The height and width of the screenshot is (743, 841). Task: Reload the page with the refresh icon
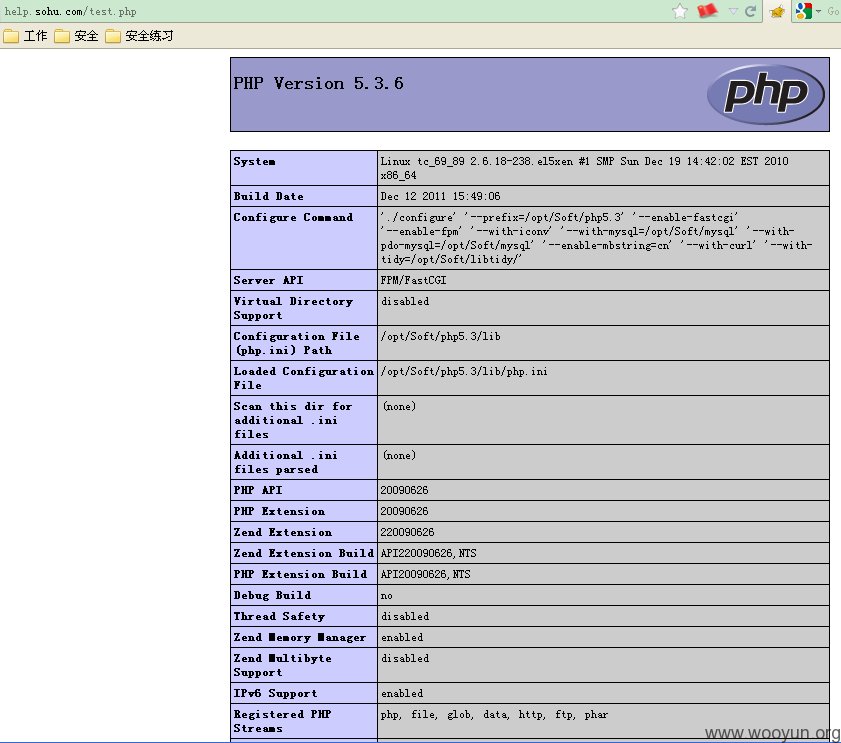point(750,11)
